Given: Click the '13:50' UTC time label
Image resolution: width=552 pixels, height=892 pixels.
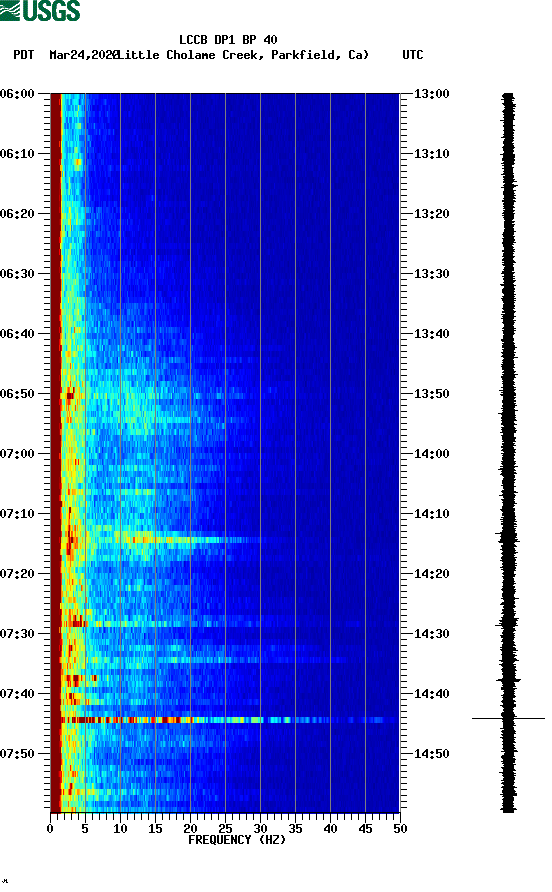Looking at the screenshot, I should click(431, 394).
